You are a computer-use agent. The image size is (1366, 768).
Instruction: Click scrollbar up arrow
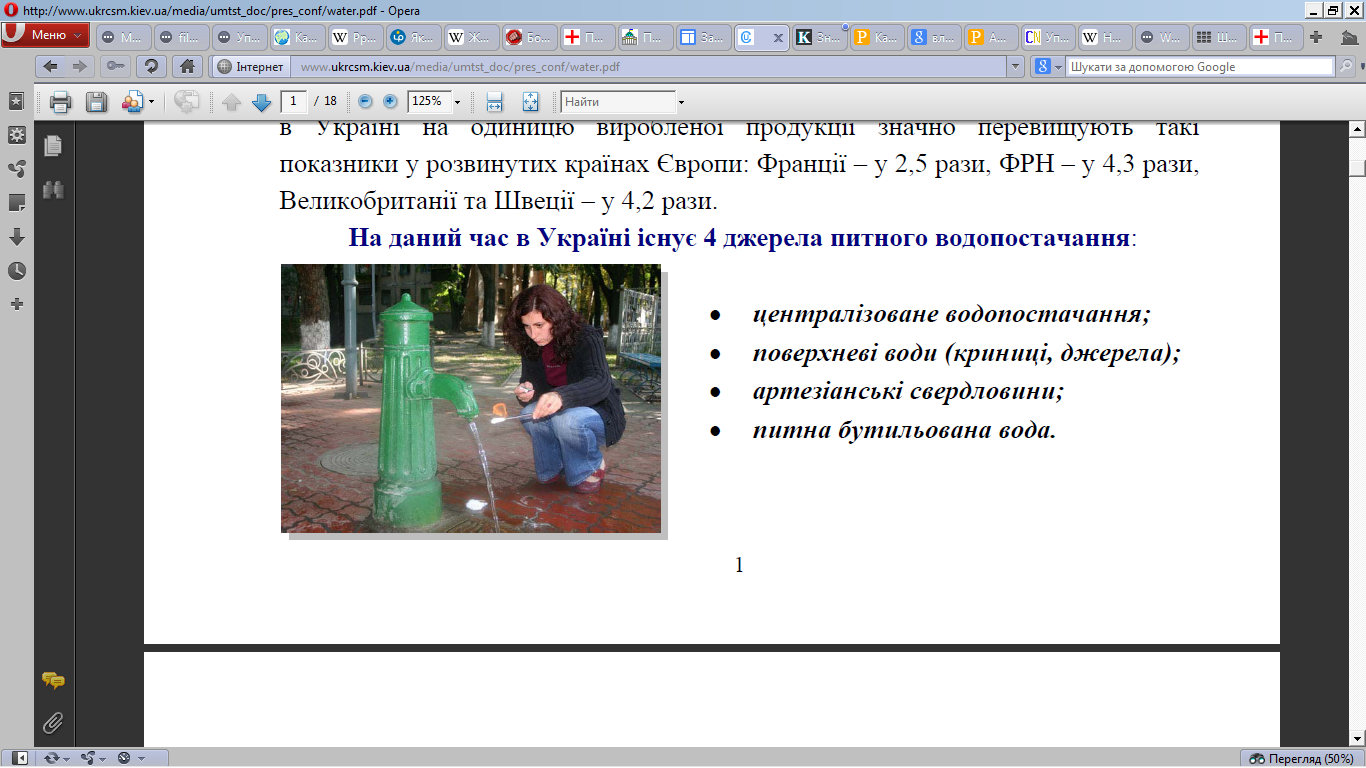pos(1357,130)
